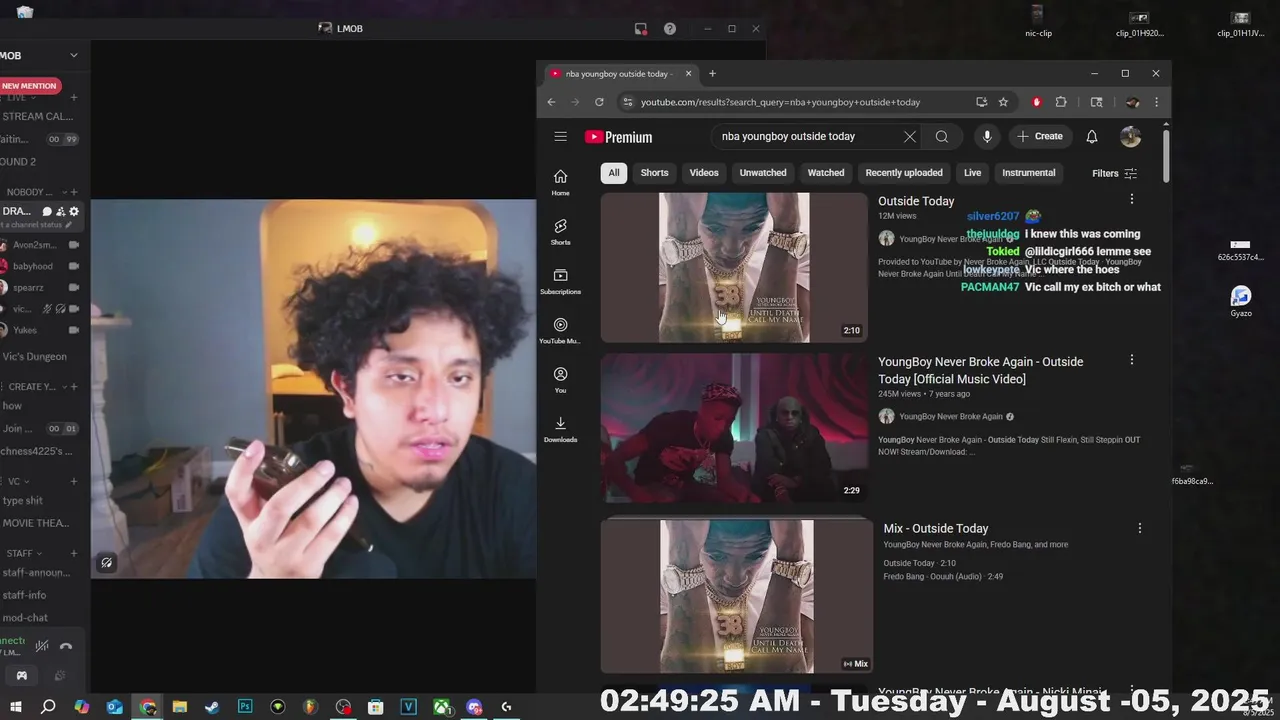Select the Live filter chip
The height and width of the screenshot is (720, 1280).
point(973,173)
